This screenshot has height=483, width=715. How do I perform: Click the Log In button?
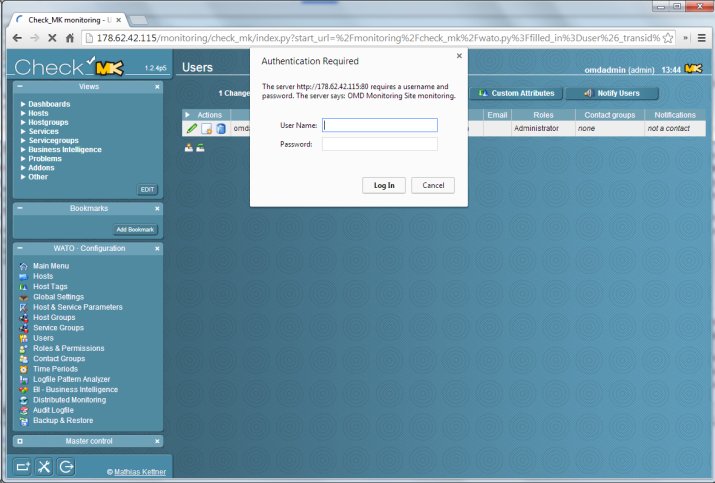(384, 185)
